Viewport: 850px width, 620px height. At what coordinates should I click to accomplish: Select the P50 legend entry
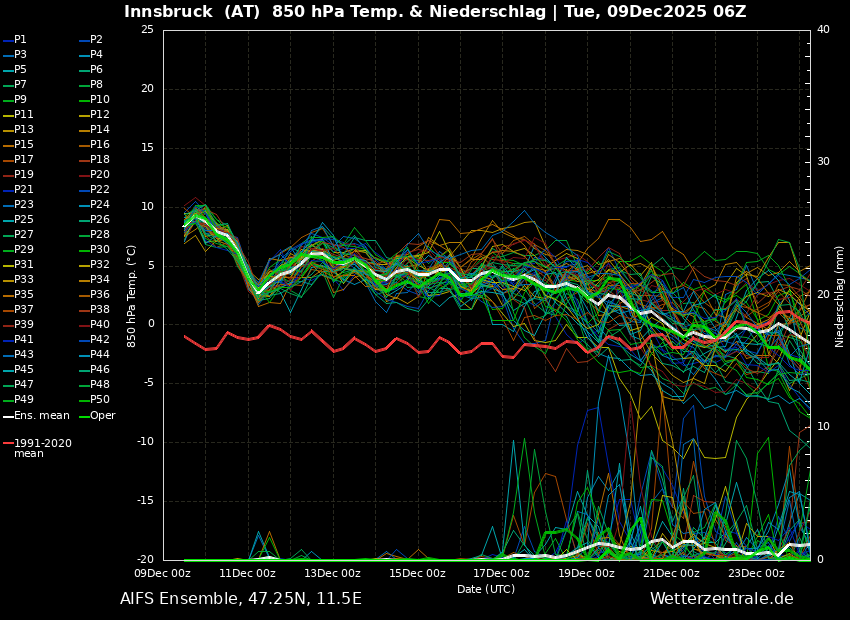[x=99, y=400]
